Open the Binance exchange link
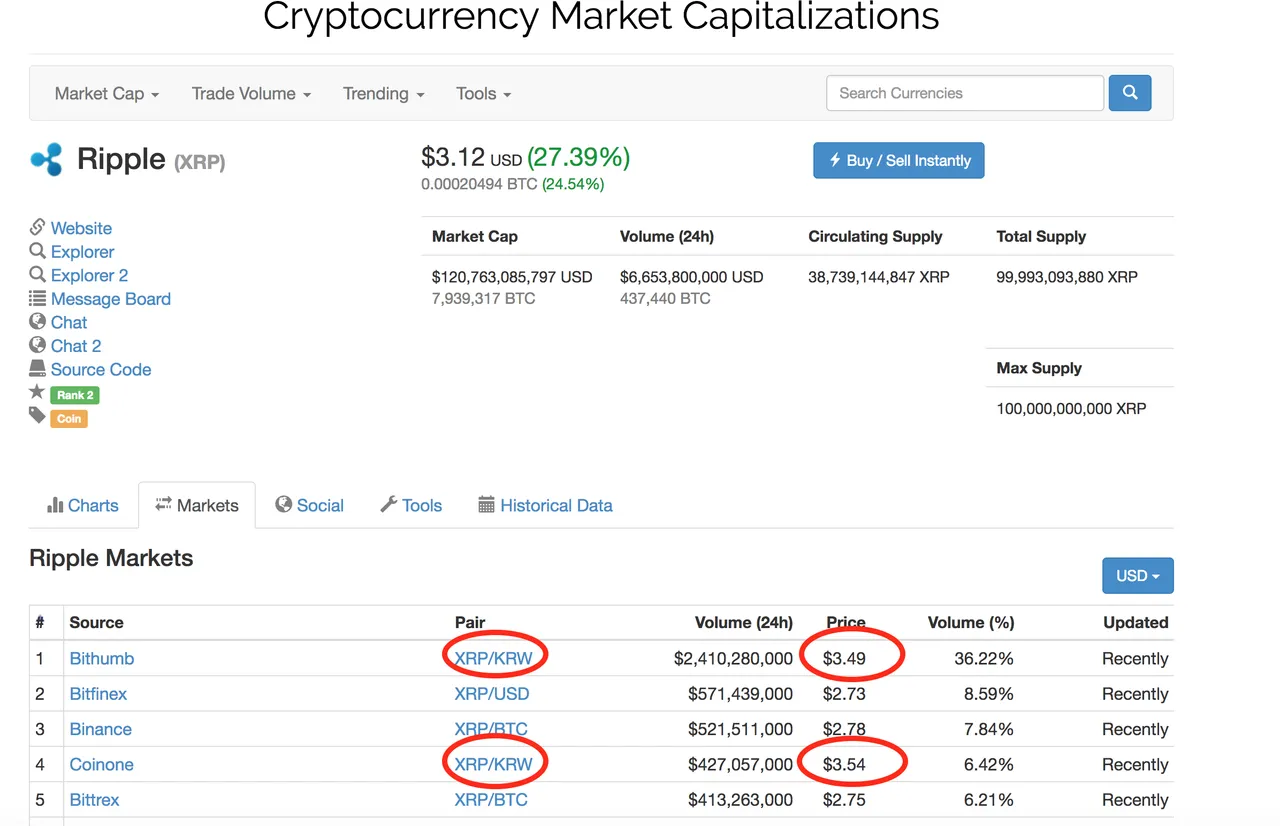The image size is (1280, 826). pyautogui.click(x=100, y=729)
